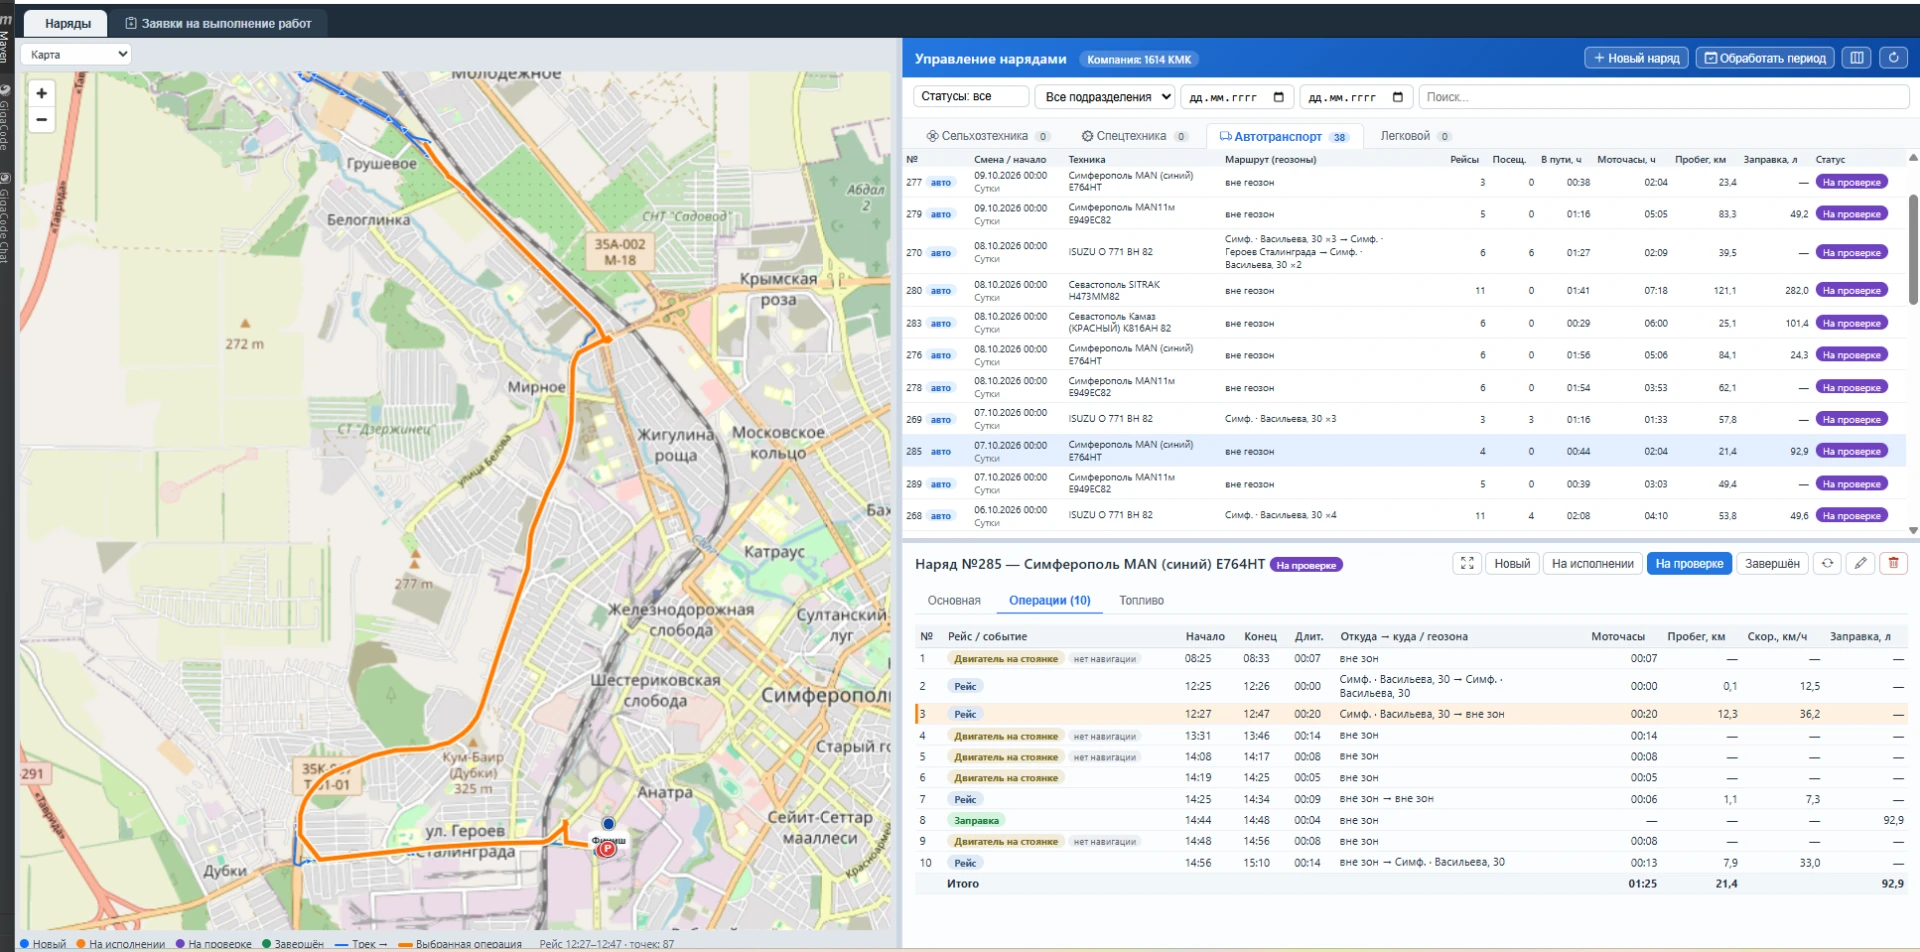Screen dimensions: 1920x952
Task: Select 'Автотранспорт' category tab
Action: click(x=1284, y=137)
